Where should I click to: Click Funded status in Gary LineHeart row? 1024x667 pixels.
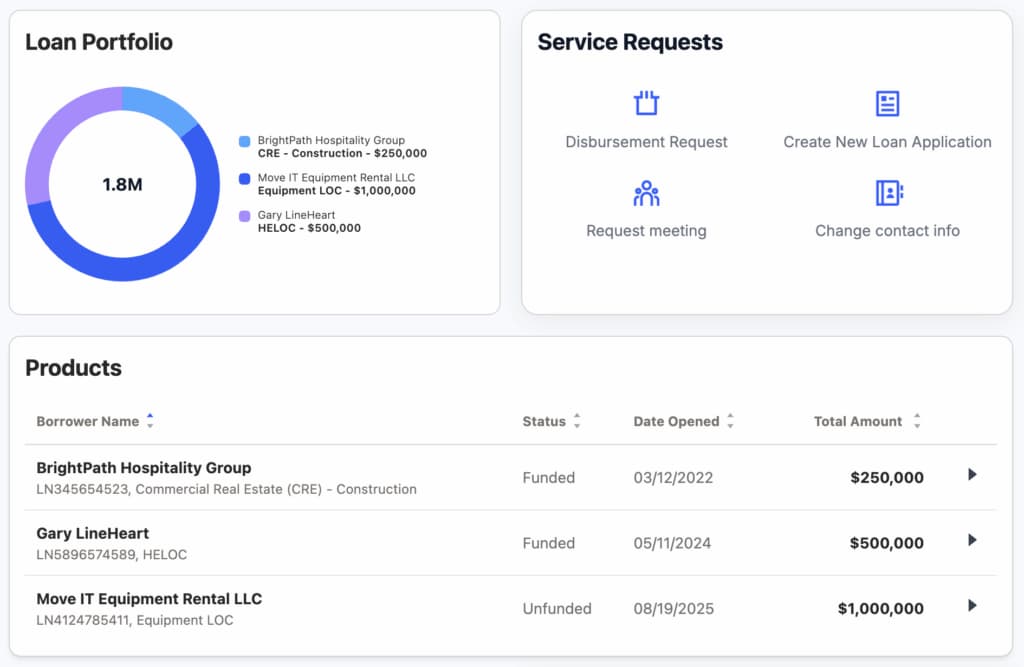tap(549, 543)
